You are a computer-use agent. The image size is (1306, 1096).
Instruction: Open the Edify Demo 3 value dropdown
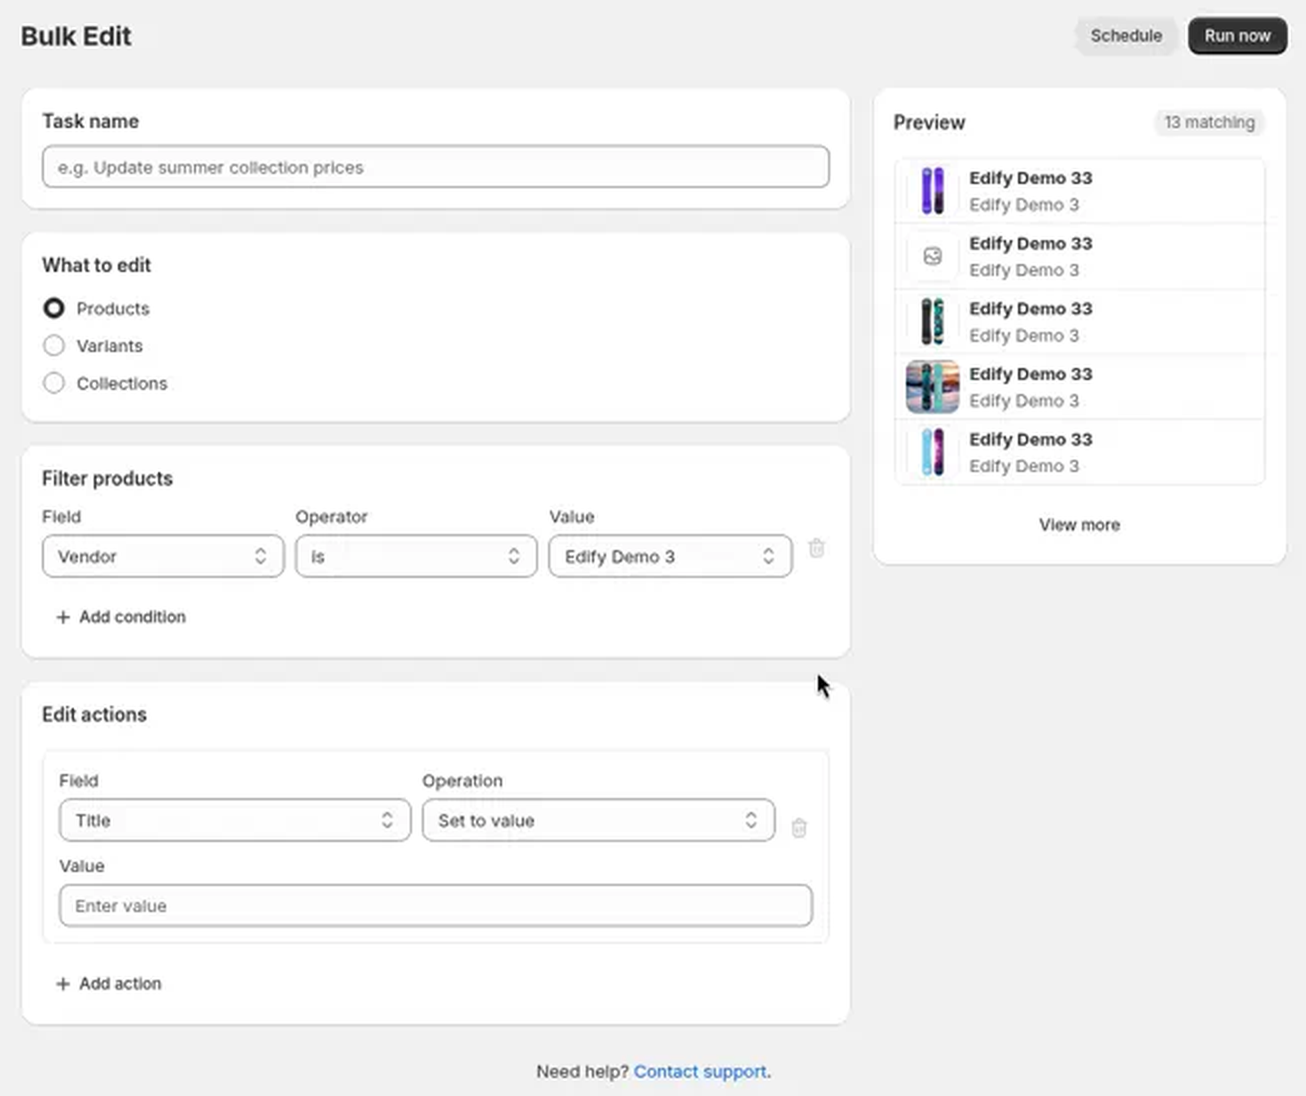click(x=670, y=556)
